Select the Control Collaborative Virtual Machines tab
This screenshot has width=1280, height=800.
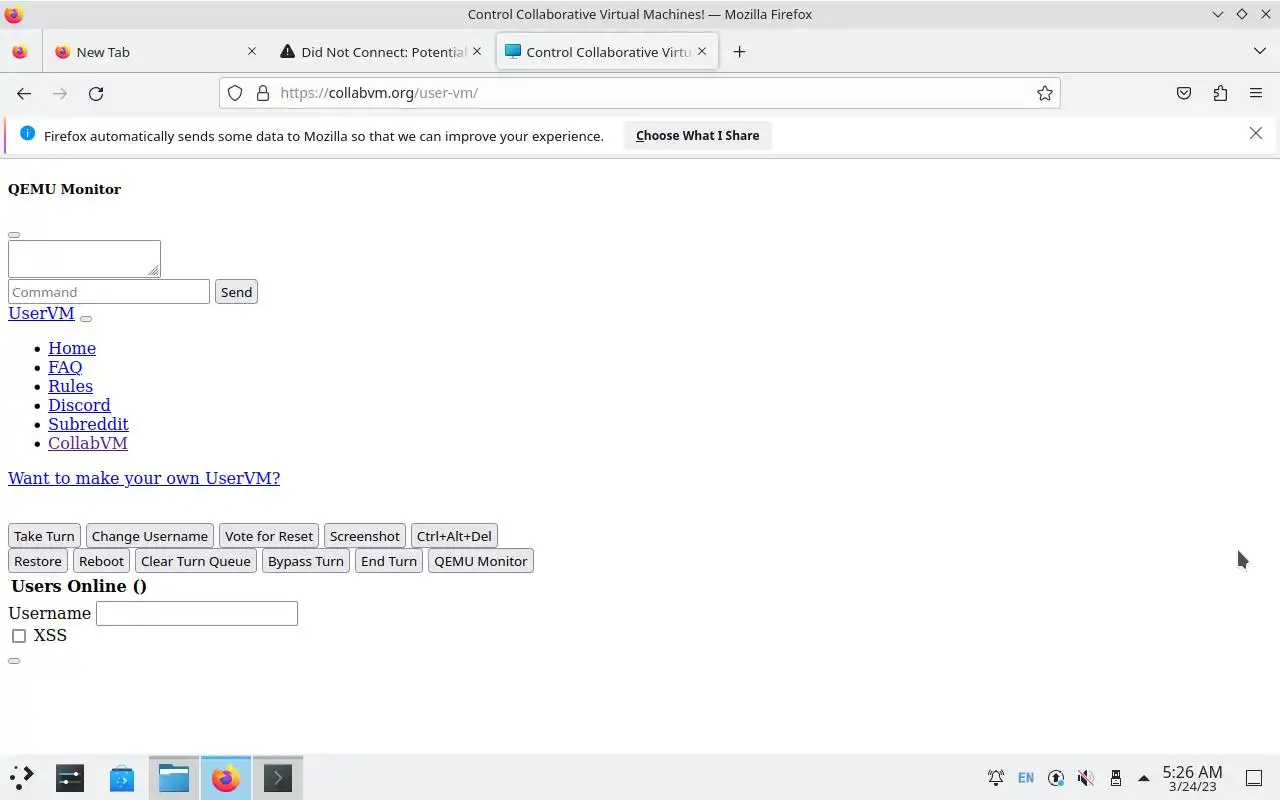(608, 52)
